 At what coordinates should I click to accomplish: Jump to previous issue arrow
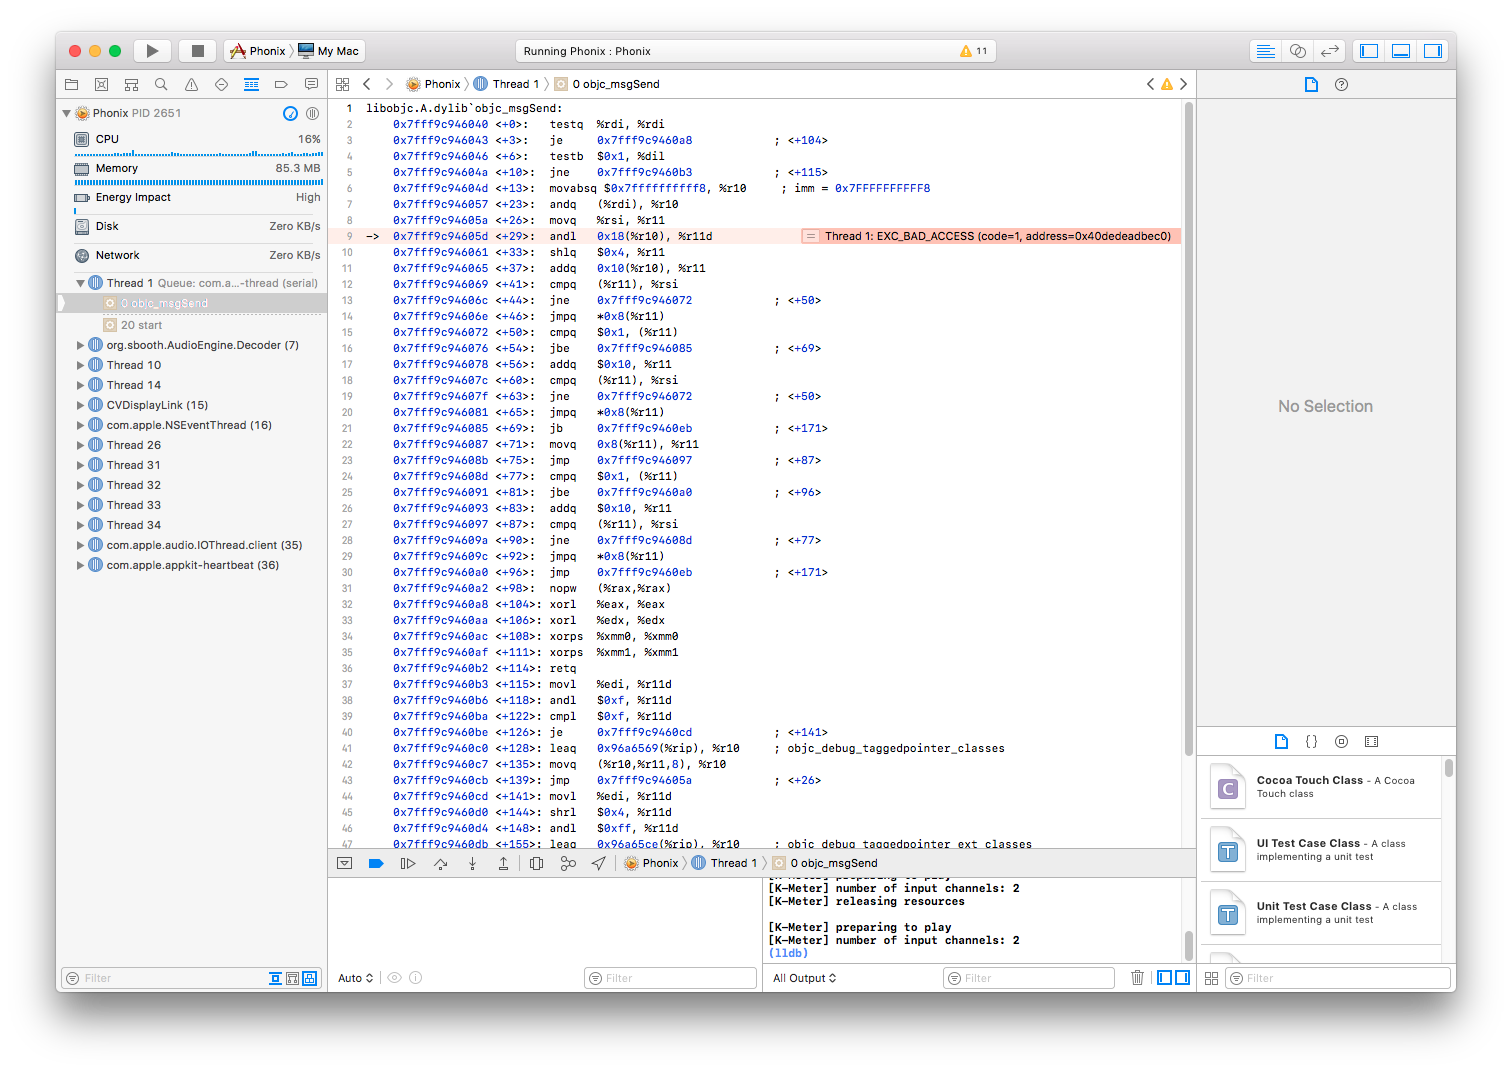click(1150, 84)
